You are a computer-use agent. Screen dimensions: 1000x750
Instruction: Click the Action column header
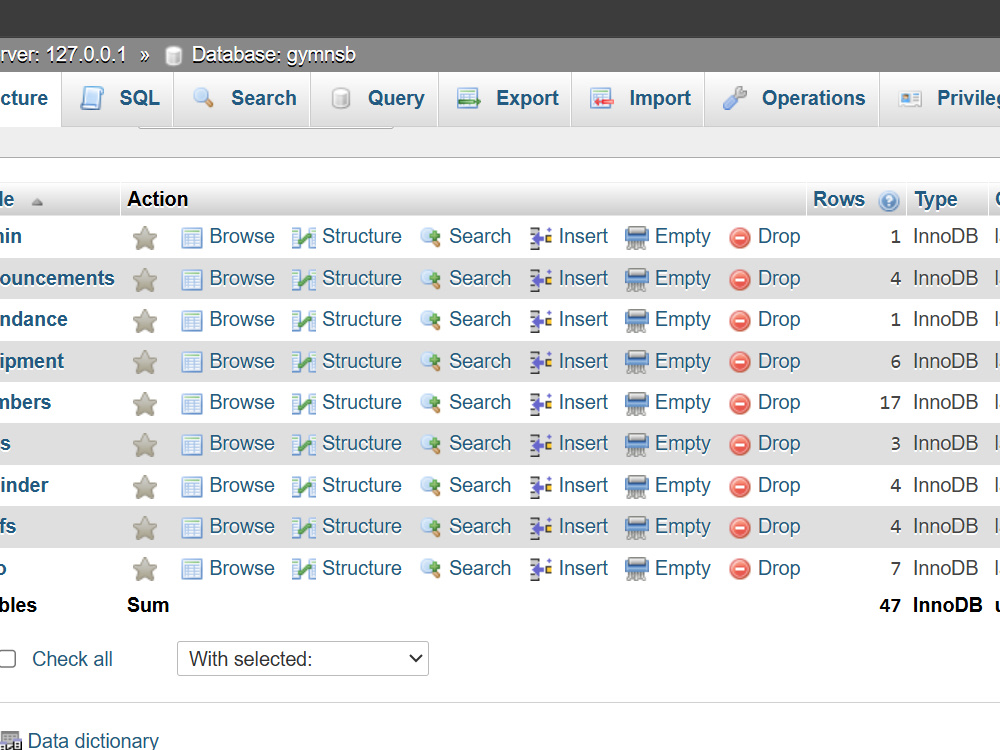click(158, 200)
